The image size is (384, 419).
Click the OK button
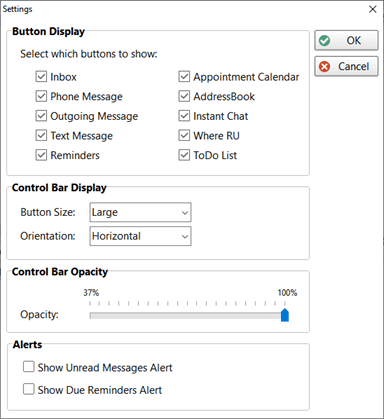click(x=346, y=40)
